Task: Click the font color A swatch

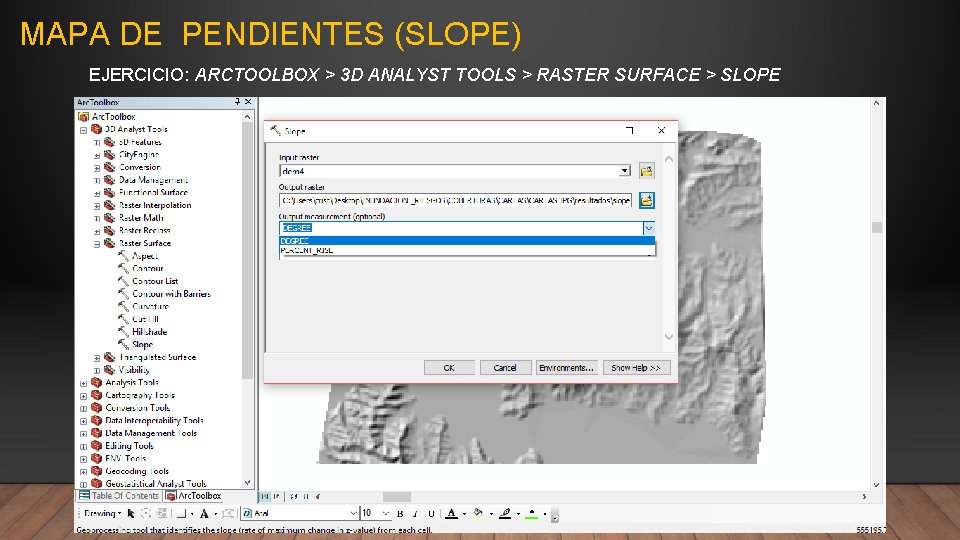Action: 451,514
